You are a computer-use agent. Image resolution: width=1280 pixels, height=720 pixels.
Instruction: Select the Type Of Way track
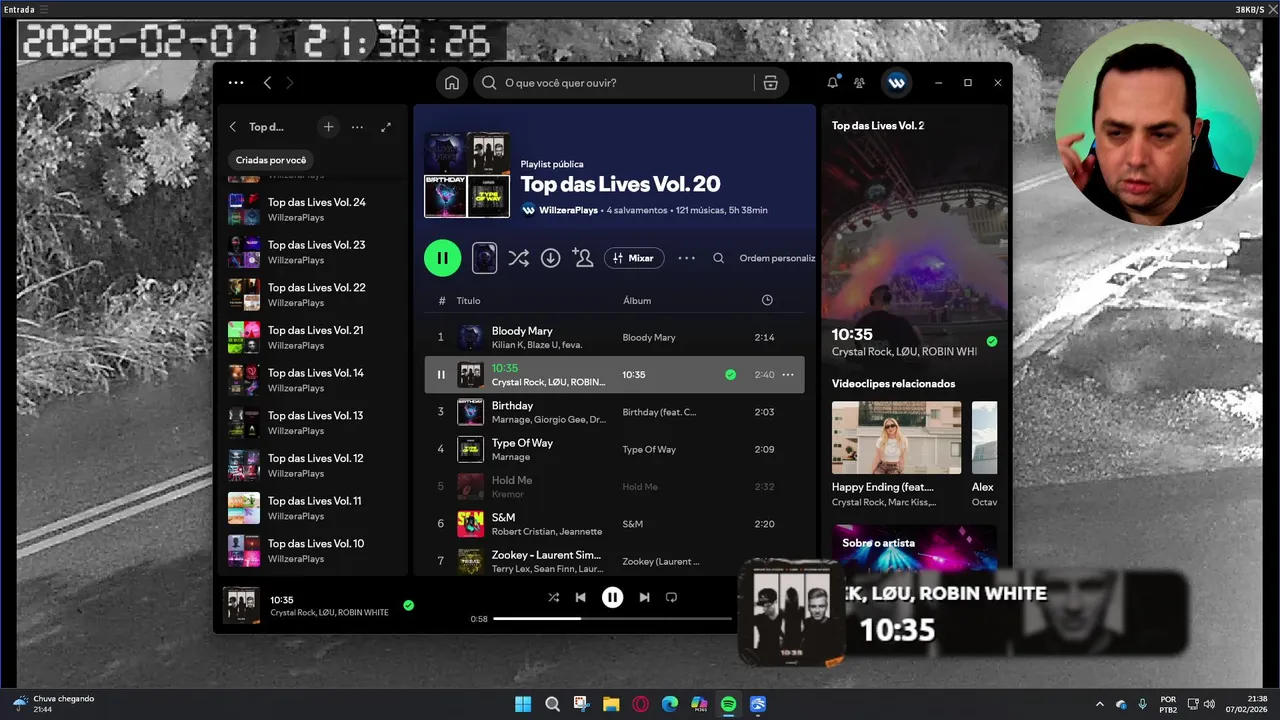coord(614,449)
